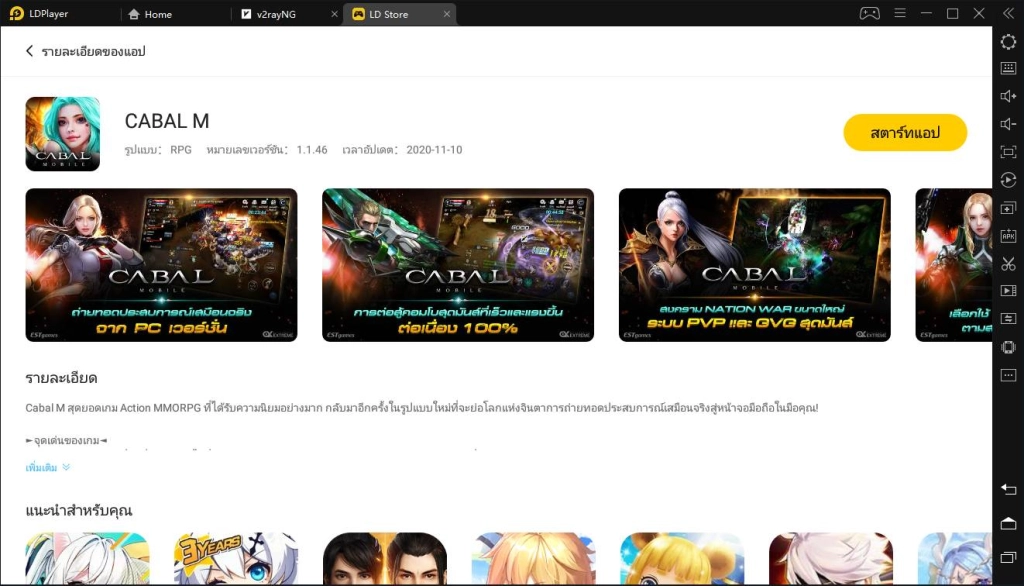Tap the Android home button in the sidebar
Viewport: 1024px width, 586px height.
[1008, 523]
